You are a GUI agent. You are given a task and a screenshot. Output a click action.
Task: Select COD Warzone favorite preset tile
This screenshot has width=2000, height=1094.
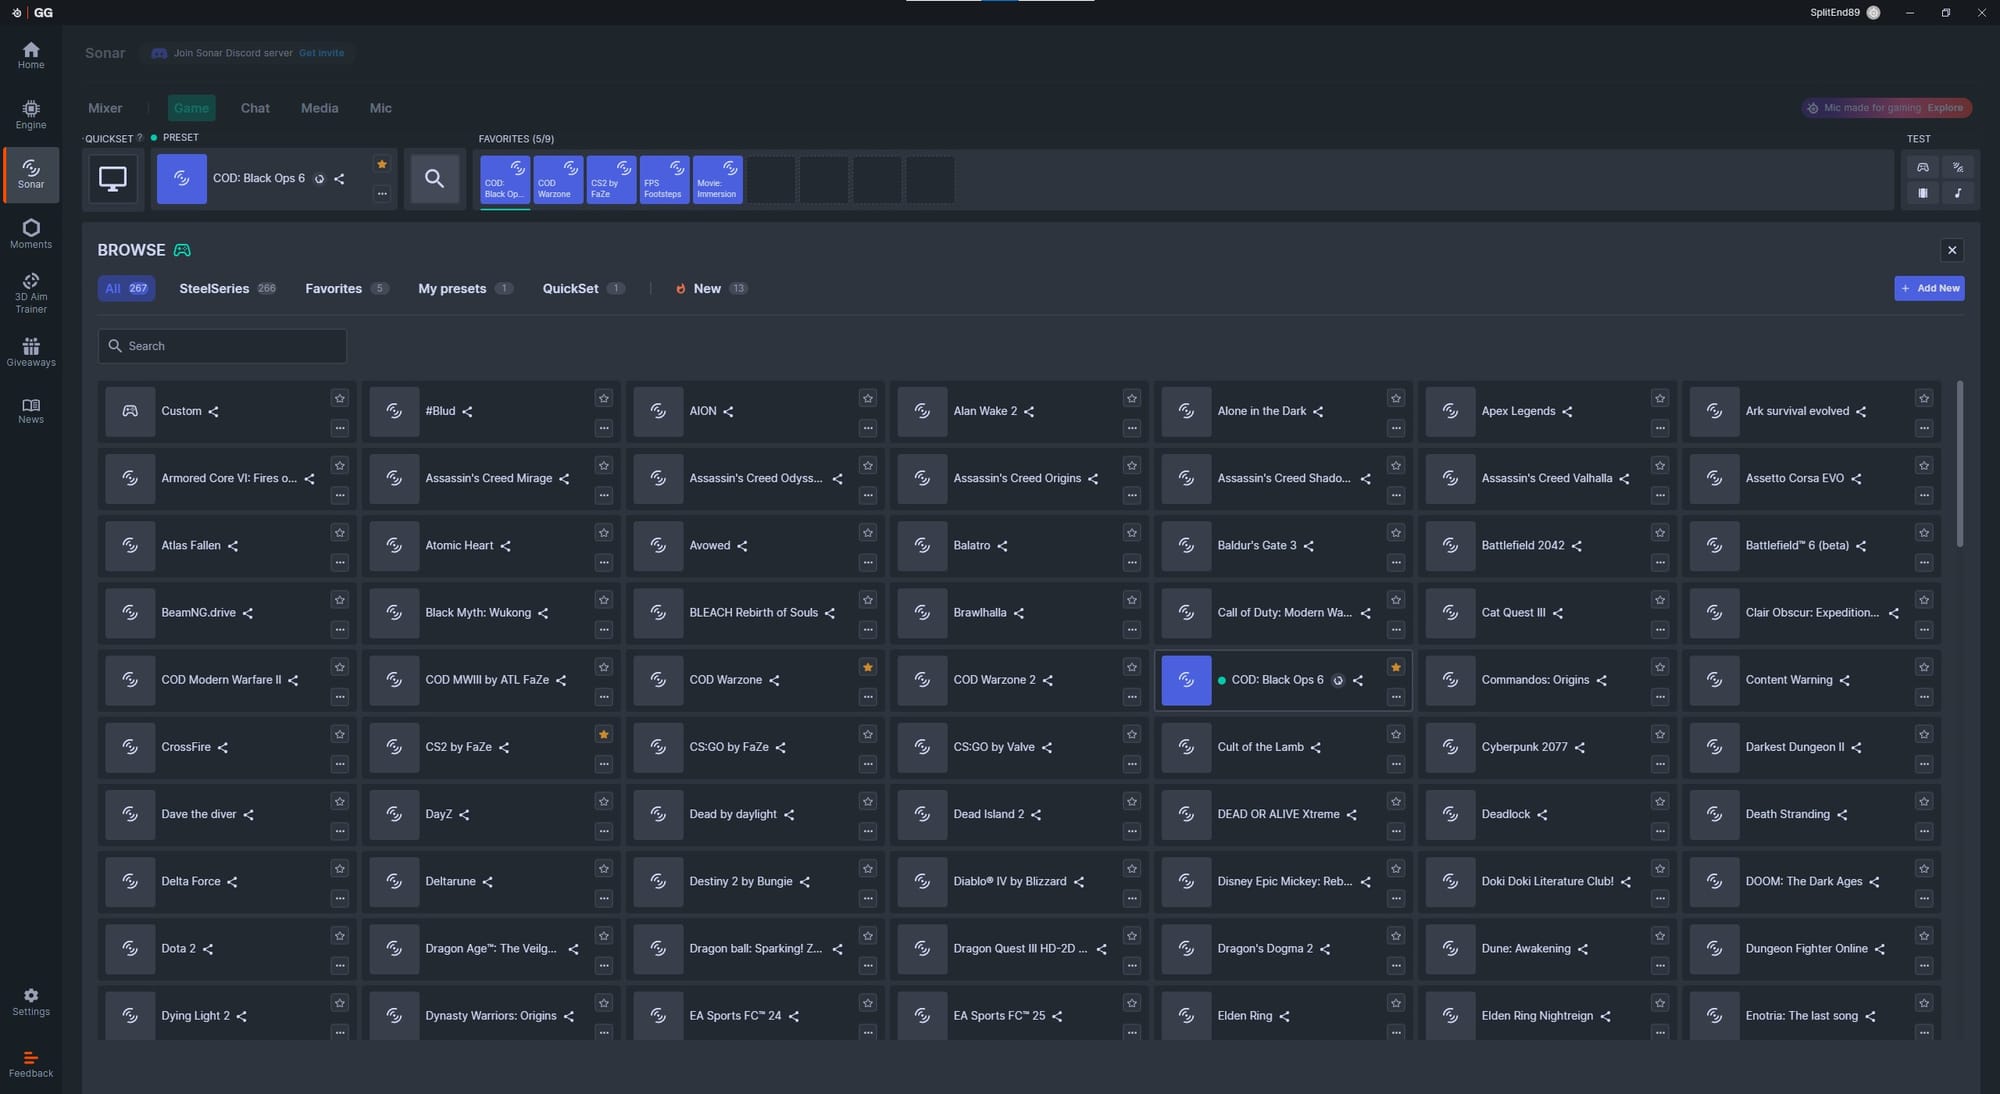(558, 179)
